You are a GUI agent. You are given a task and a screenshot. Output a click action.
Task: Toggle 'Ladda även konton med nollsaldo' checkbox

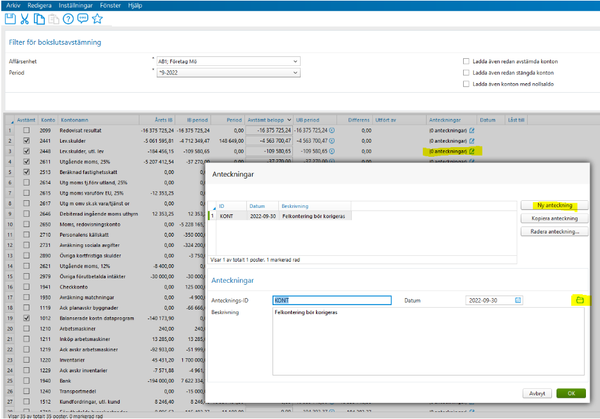(467, 83)
